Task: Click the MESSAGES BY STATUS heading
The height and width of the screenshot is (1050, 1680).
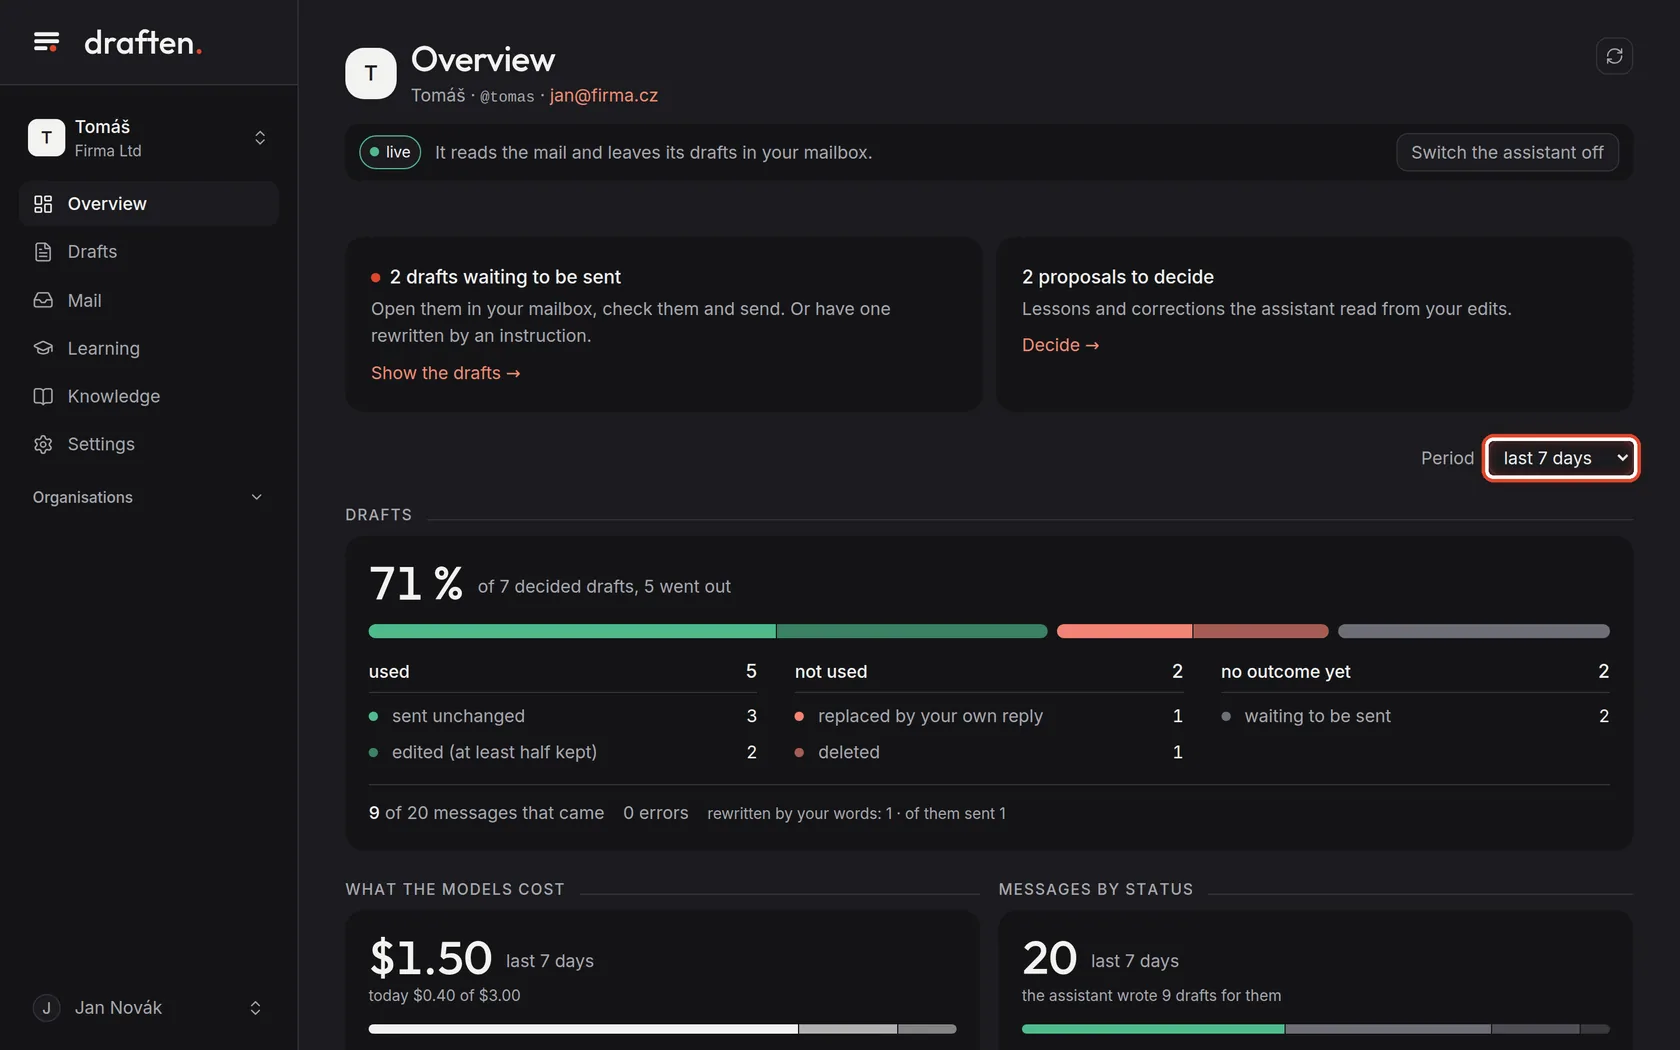Action: (1096, 889)
